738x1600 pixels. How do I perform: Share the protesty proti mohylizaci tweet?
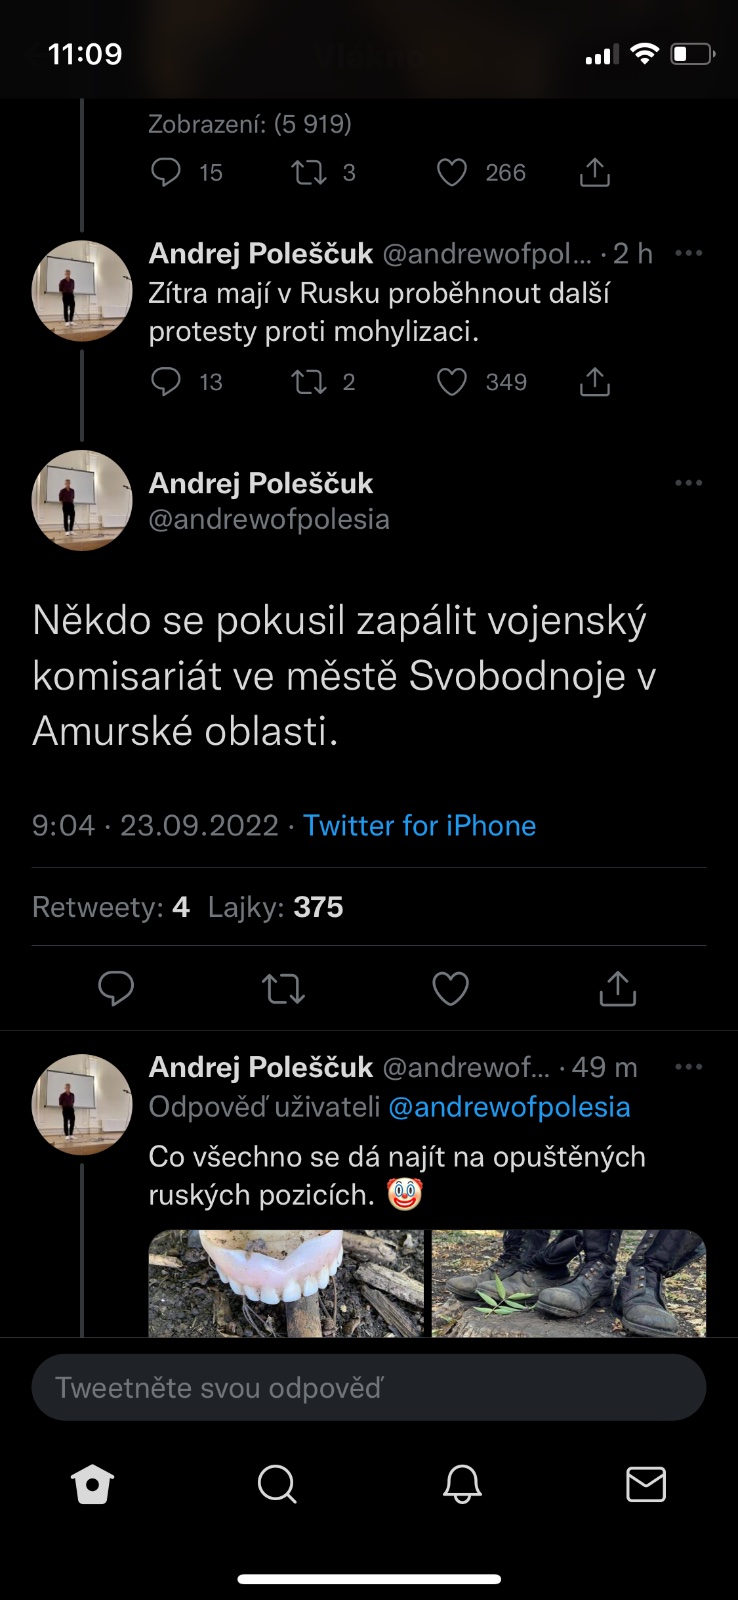pyautogui.click(x=595, y=382)
